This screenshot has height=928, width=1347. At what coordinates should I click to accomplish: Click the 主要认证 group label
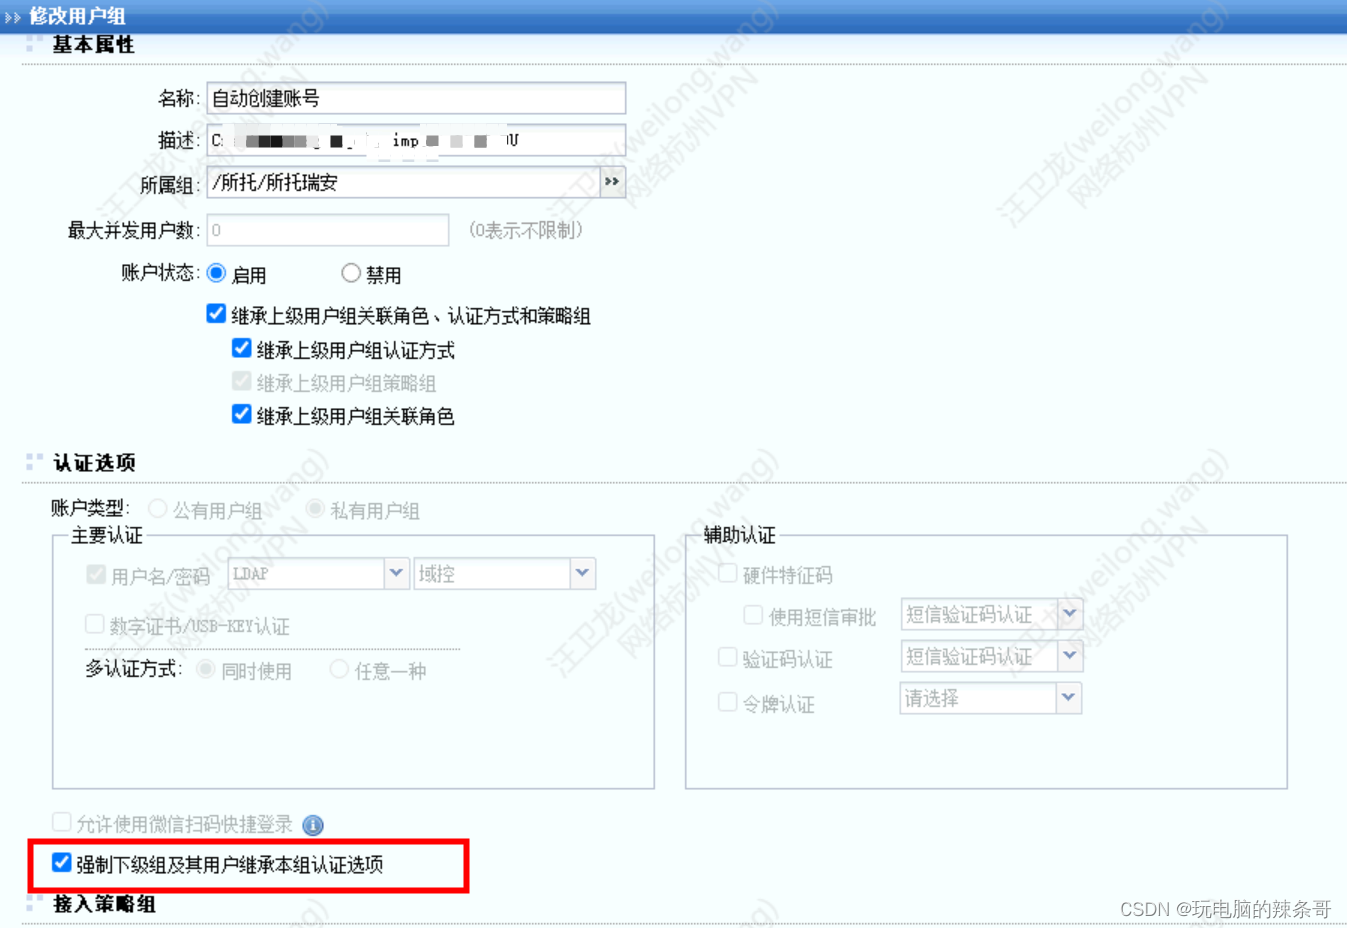[x=107, y=536]
